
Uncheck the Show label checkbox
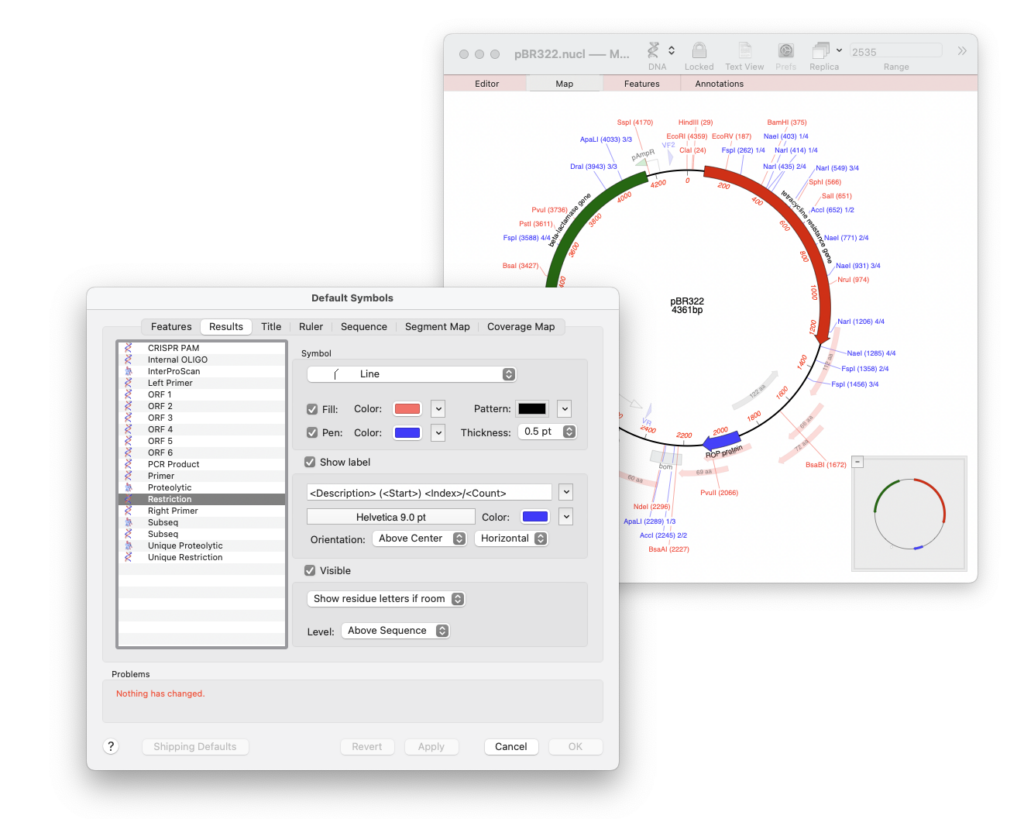[x=310, y=462]
